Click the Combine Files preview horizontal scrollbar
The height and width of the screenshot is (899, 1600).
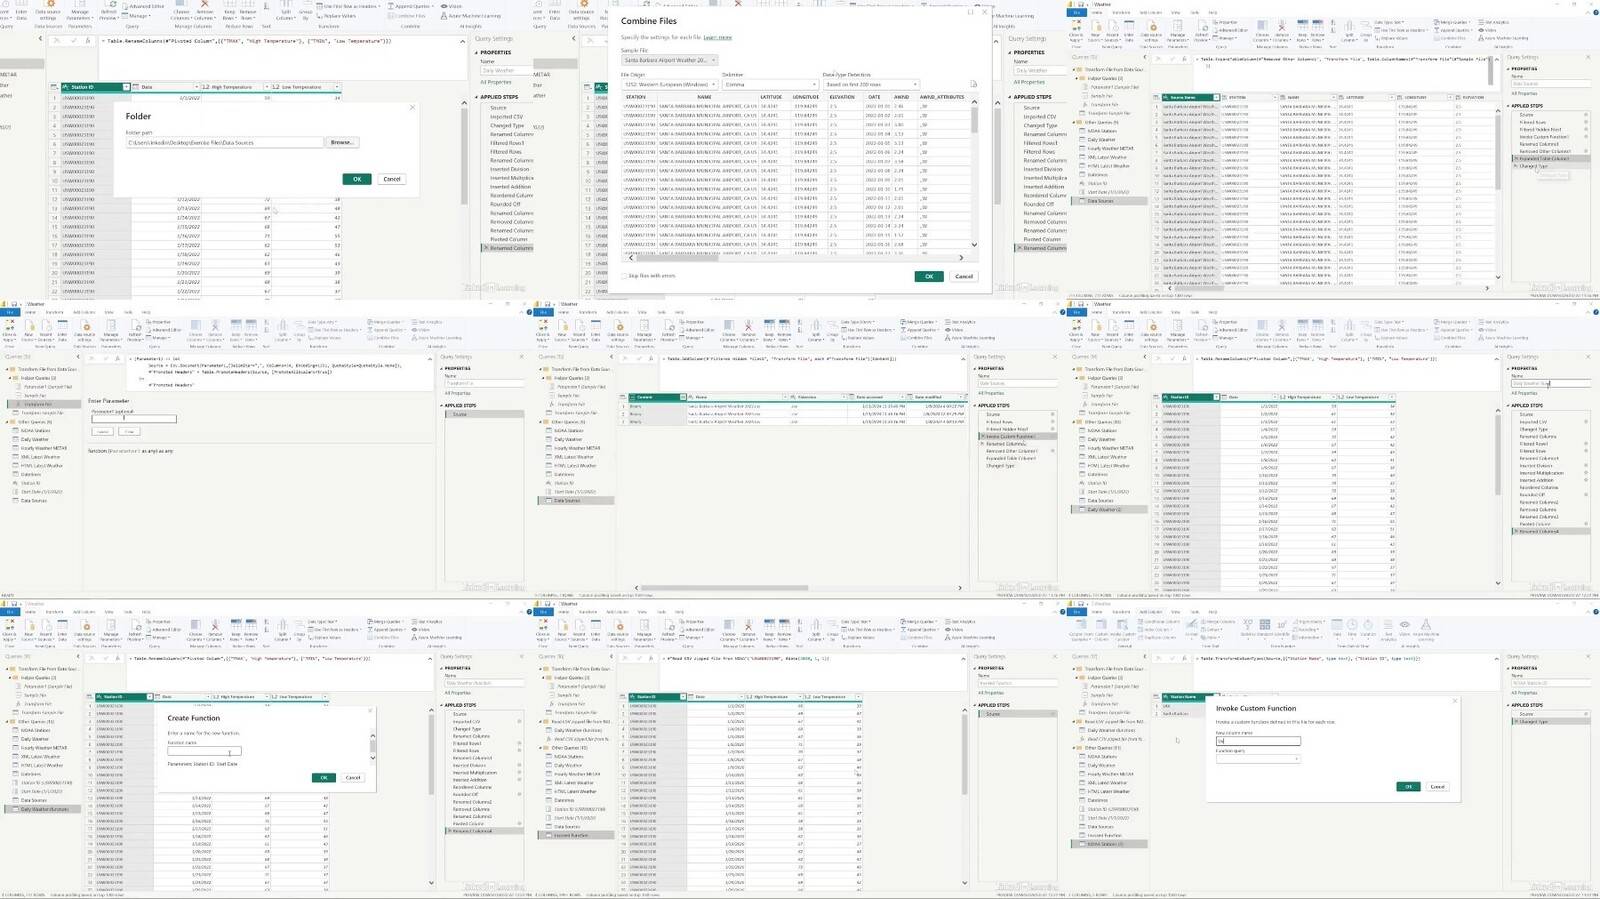pos(795,257)
